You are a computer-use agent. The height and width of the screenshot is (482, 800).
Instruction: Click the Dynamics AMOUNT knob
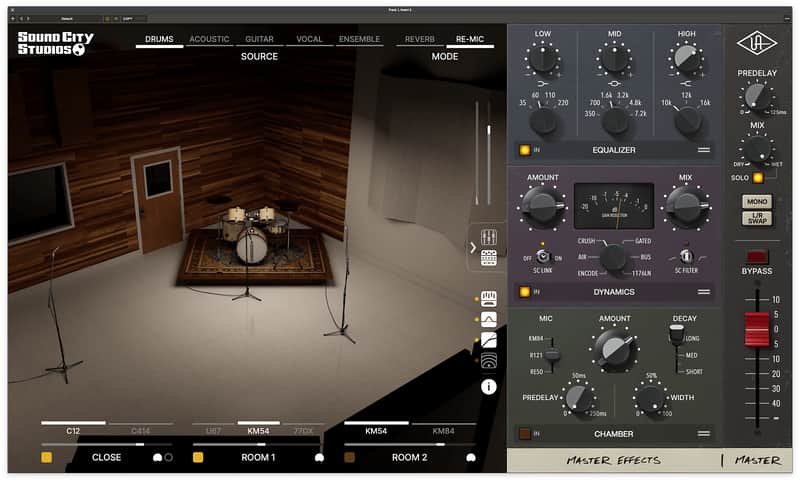[542, 206]
